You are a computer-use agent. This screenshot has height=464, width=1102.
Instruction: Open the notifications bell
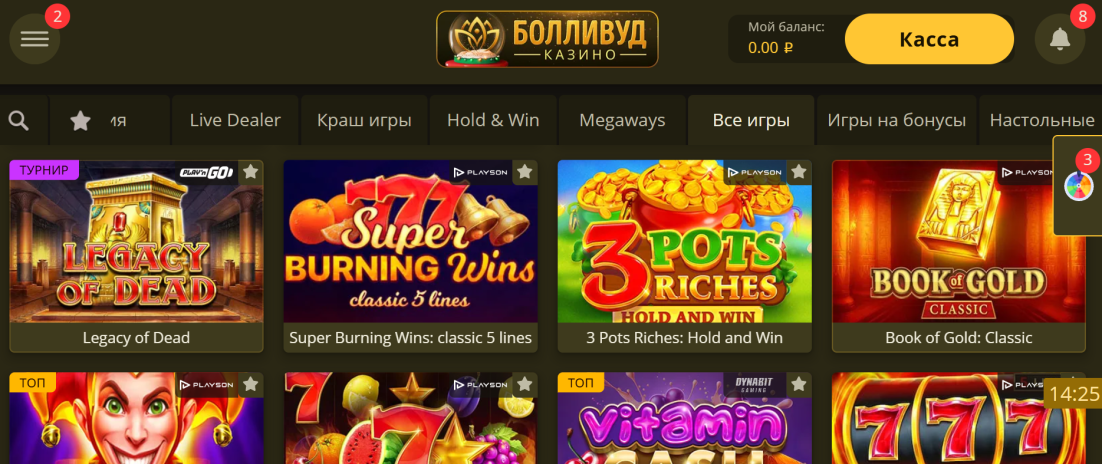click(1060, 39)
